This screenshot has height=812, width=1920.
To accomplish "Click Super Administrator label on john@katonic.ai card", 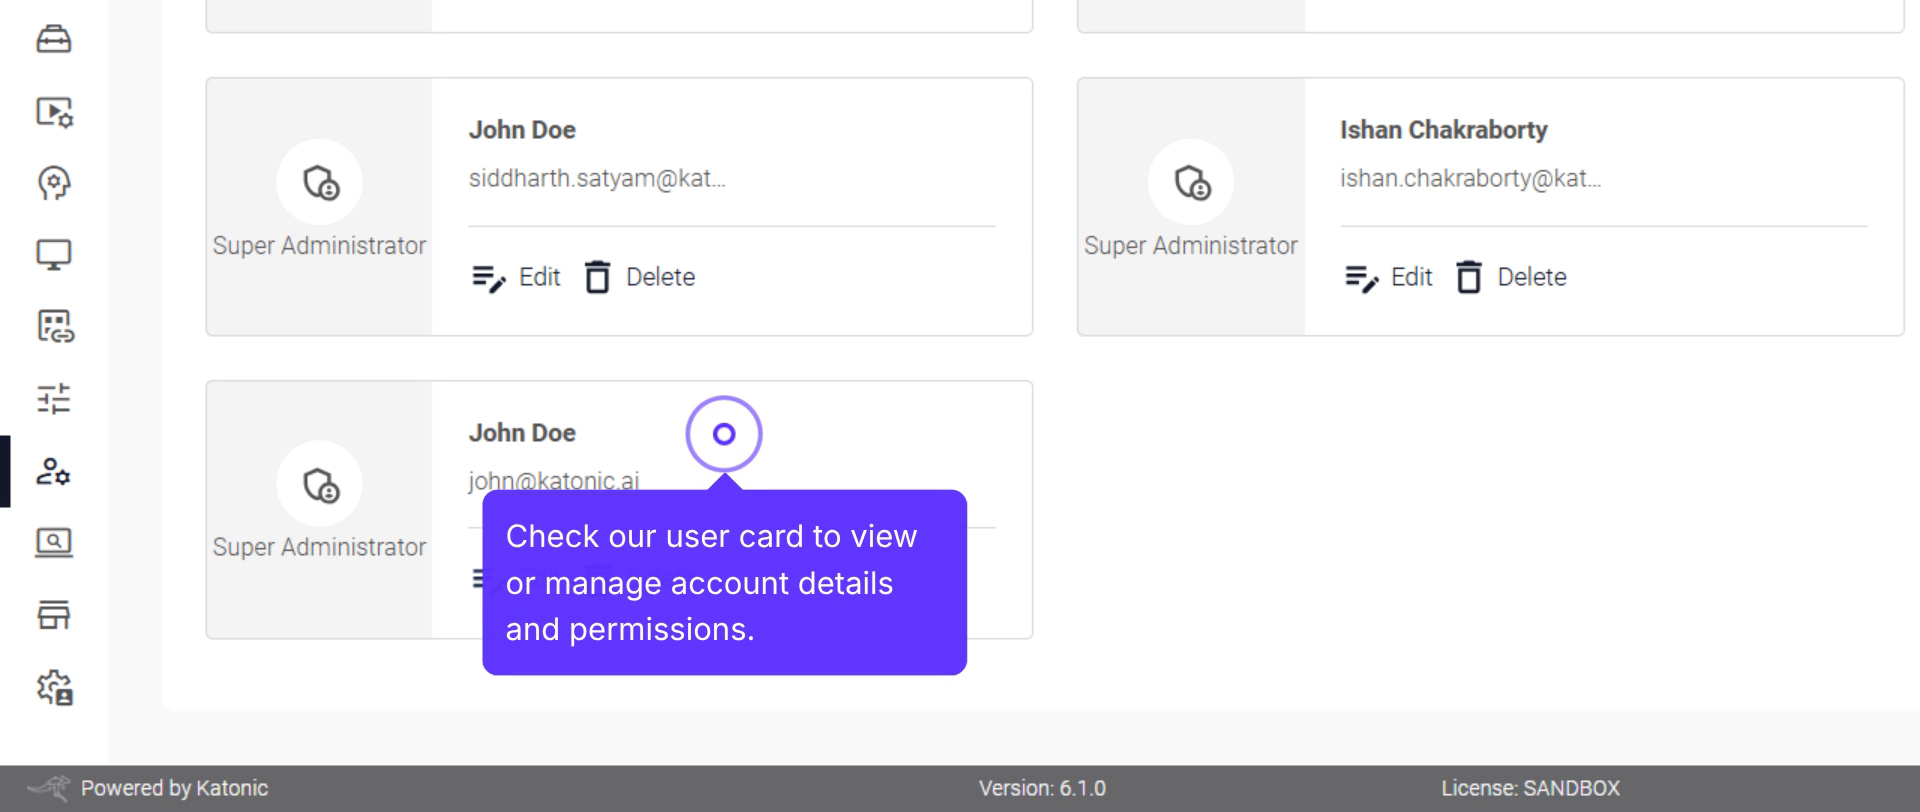I will [319, 547].
